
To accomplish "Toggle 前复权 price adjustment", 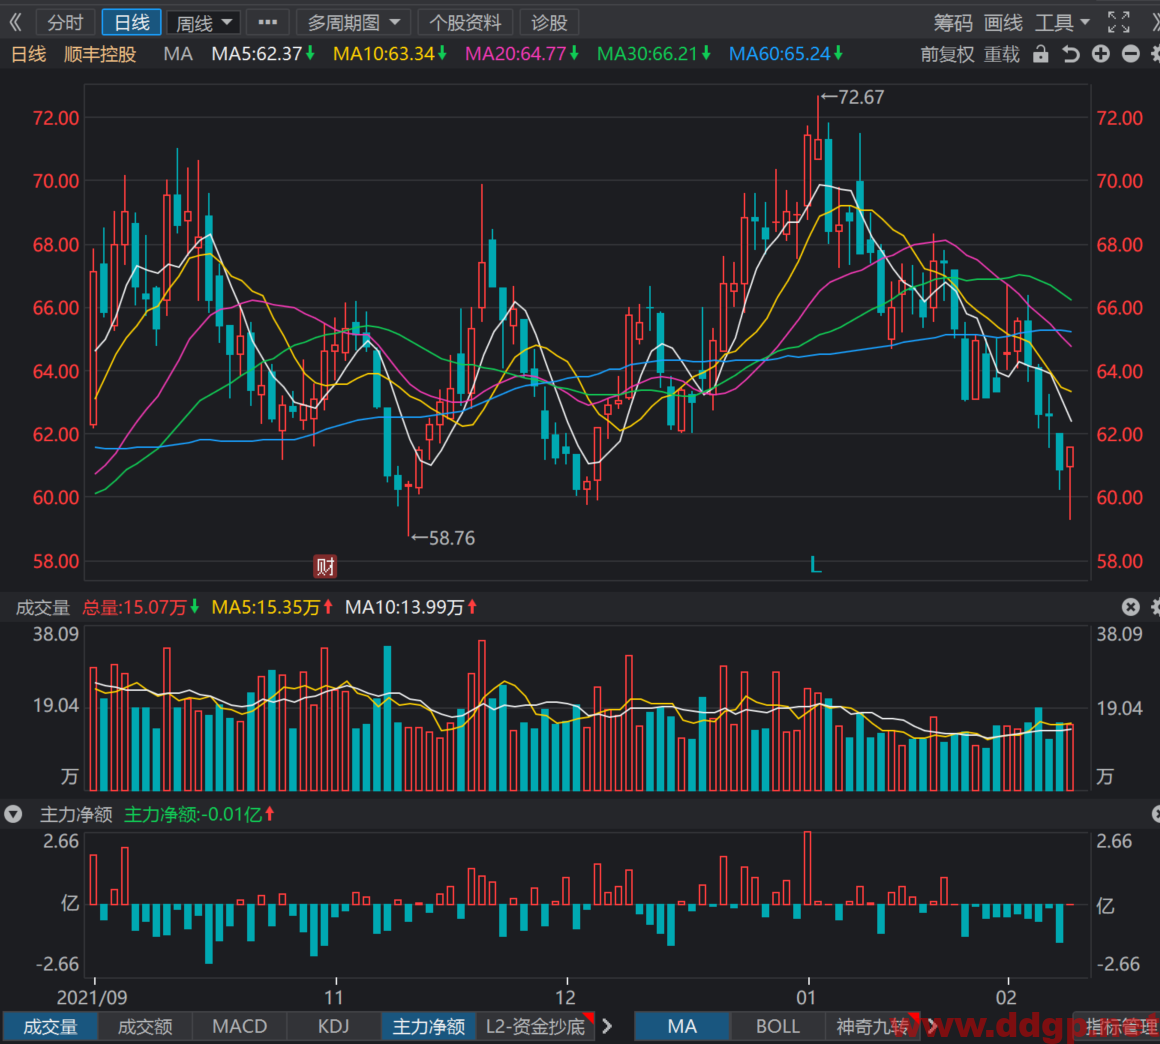I will tap(947, 54).
